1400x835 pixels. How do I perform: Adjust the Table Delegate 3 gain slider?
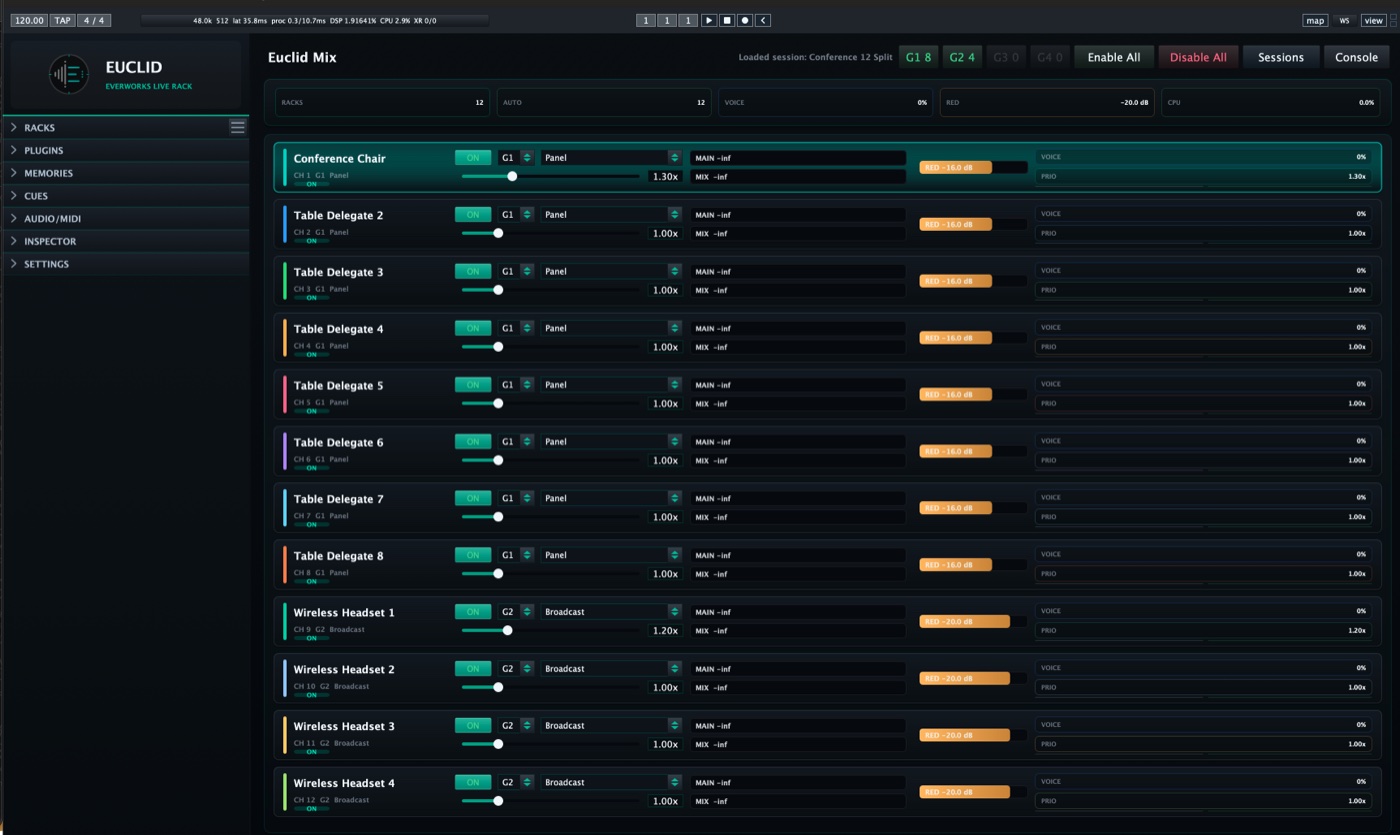pyautogui.click(x=550, y=290)
